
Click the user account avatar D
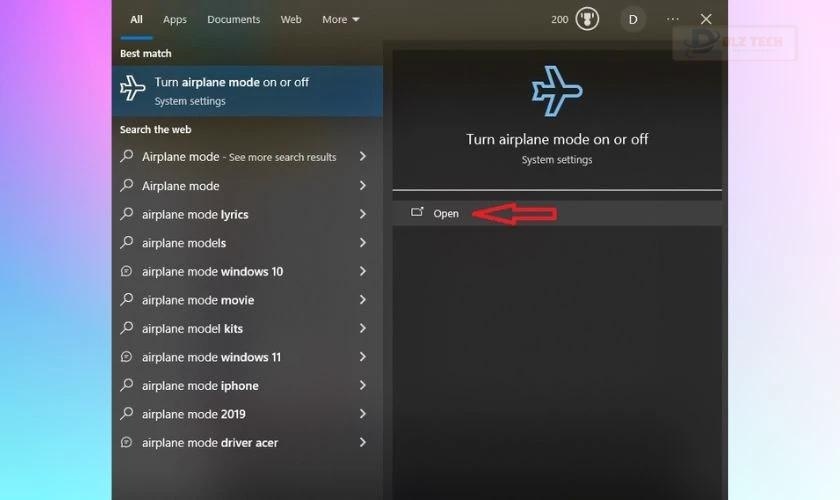point(632,19)
